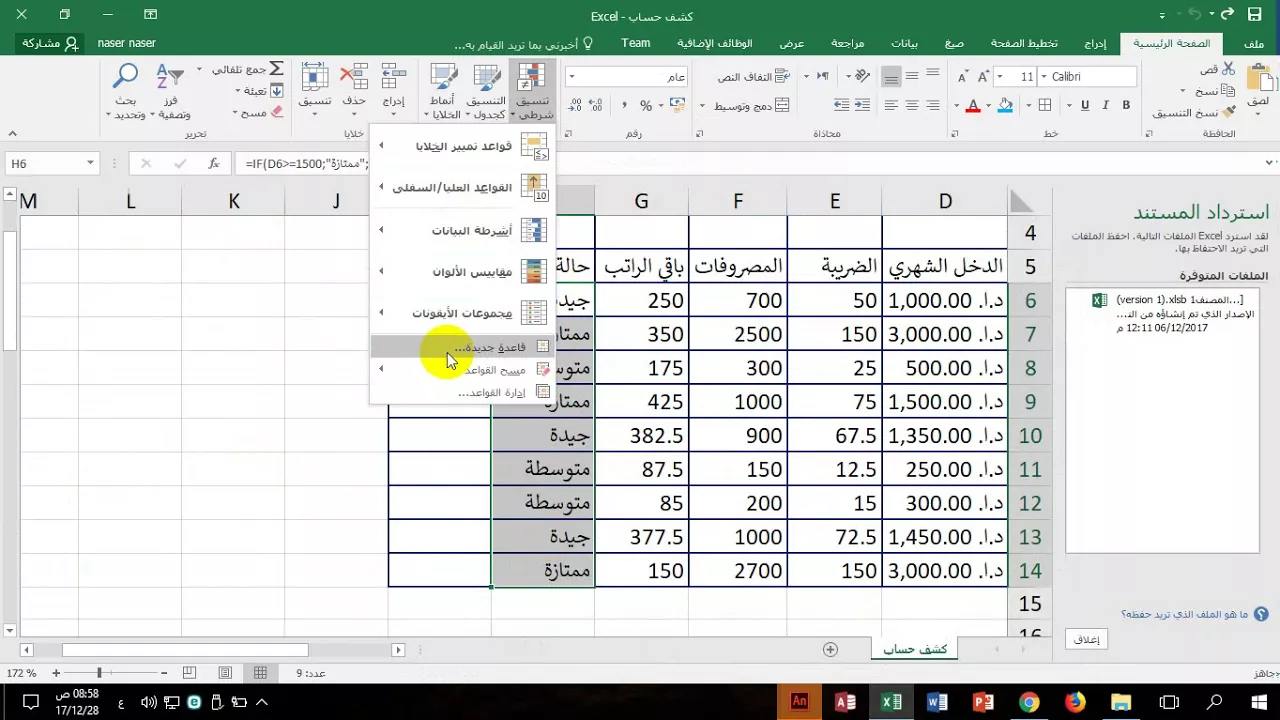Viewport: 1280px width, 720px height.
Task: Open the File (ملف) tab
Action: [1254, 44]
